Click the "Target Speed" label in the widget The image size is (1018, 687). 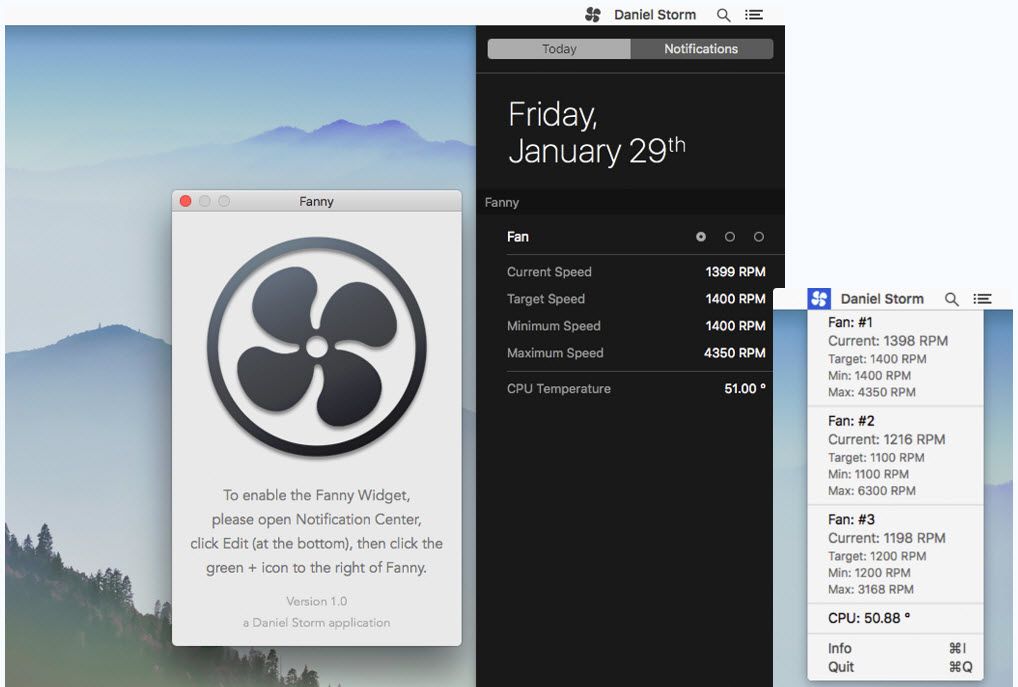click(546, 299)
